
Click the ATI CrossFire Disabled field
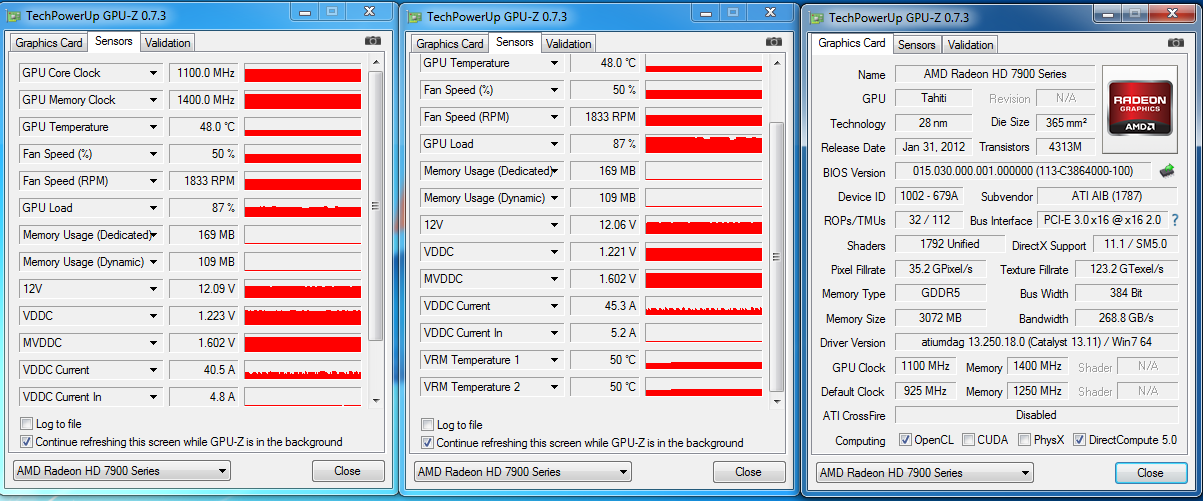(x=1039, y=415)
